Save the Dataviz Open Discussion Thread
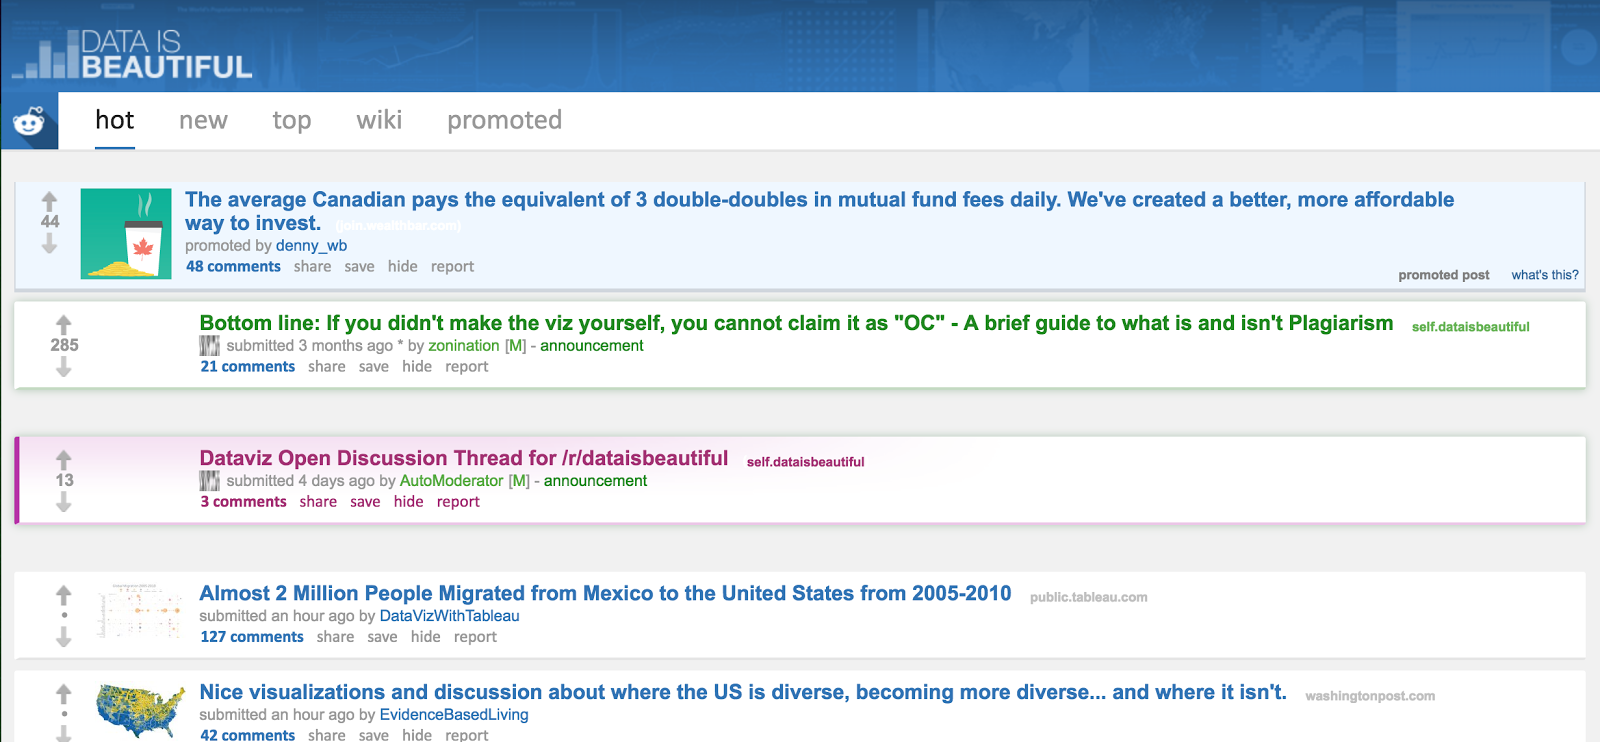Viewport: 1600px width, 742px height. (x=365, y=501)
